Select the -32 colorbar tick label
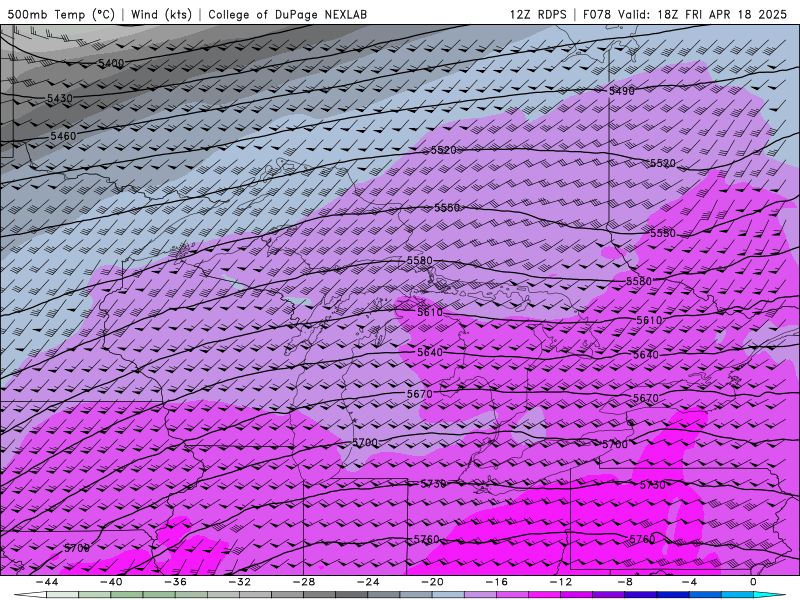Viewport: 800px width, 600px height. [240, 582]
